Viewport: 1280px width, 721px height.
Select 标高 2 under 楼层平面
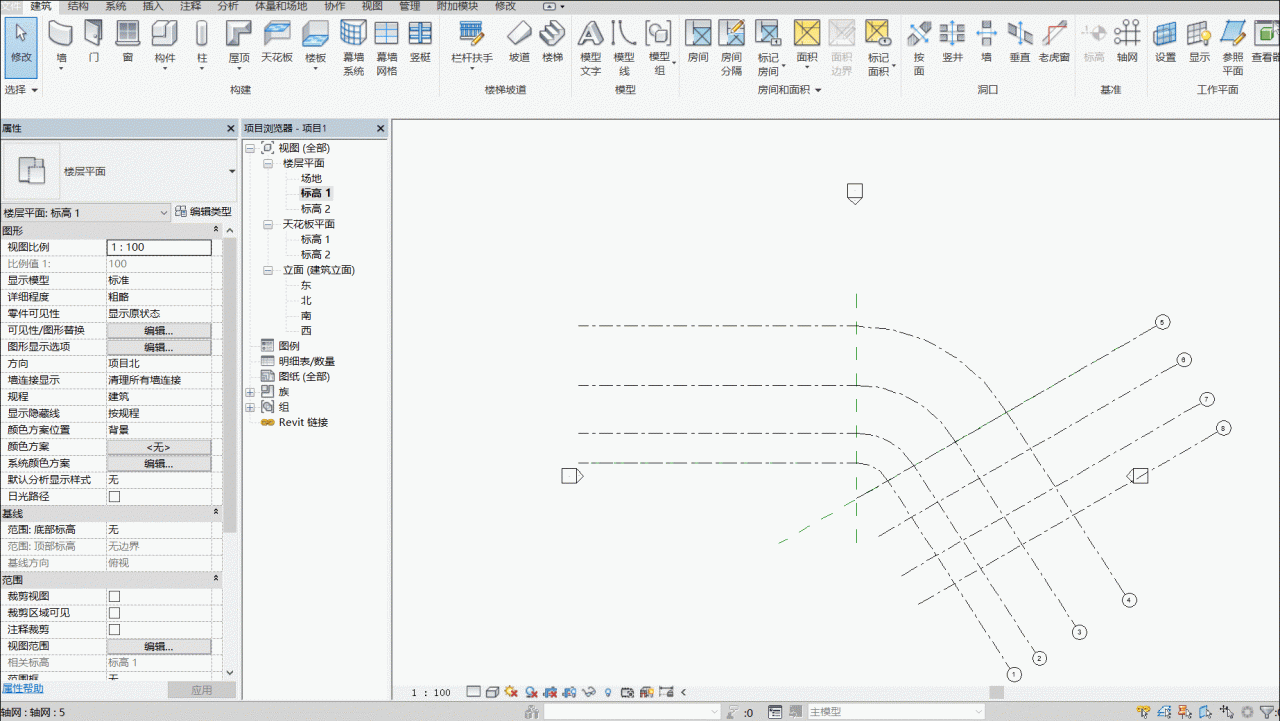tap(315, 209)
